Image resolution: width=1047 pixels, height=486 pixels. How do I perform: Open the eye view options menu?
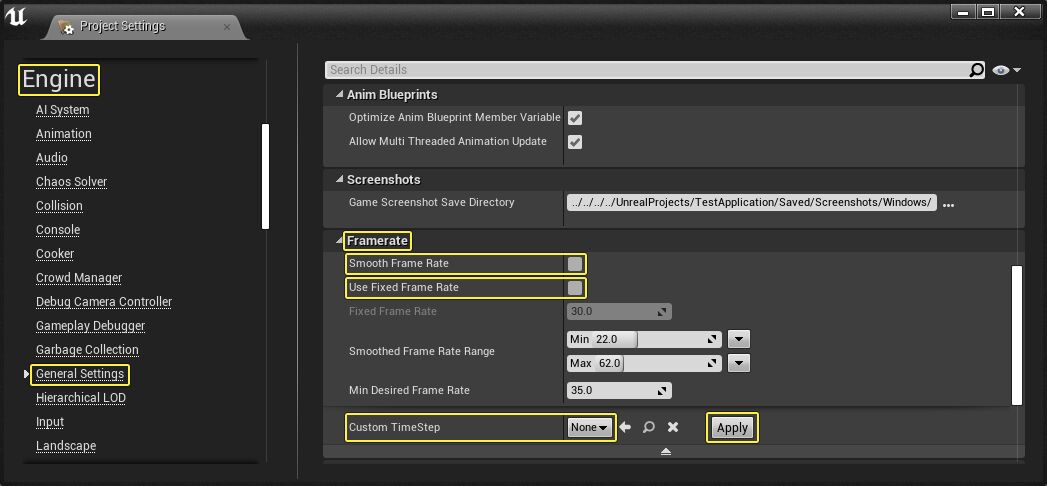click(x=1007, y=70)
